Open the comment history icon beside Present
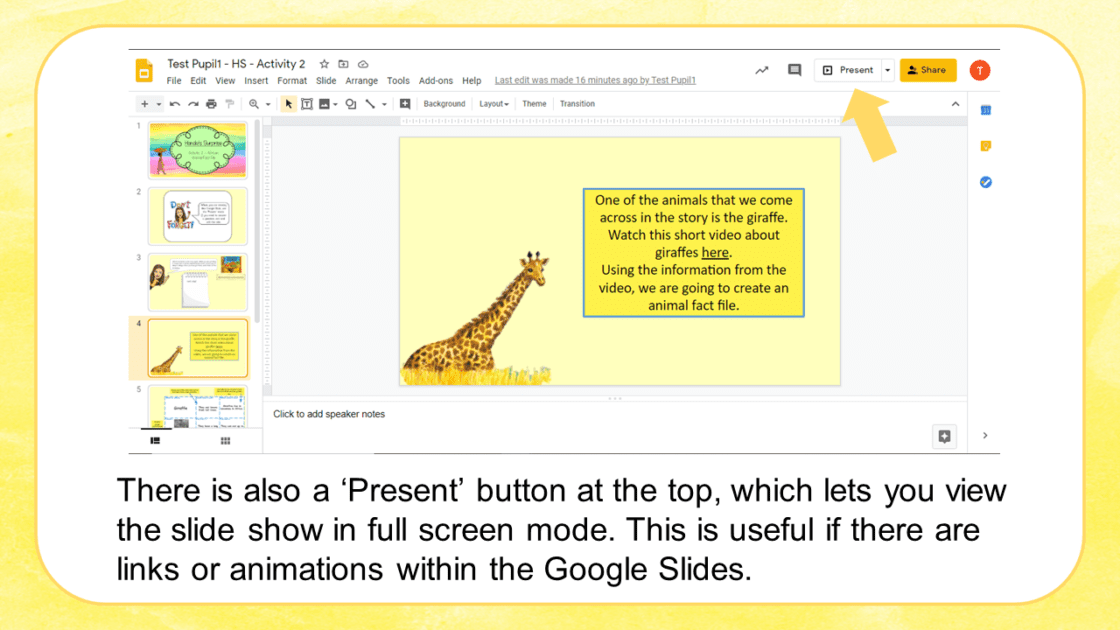 click(794, 70)
